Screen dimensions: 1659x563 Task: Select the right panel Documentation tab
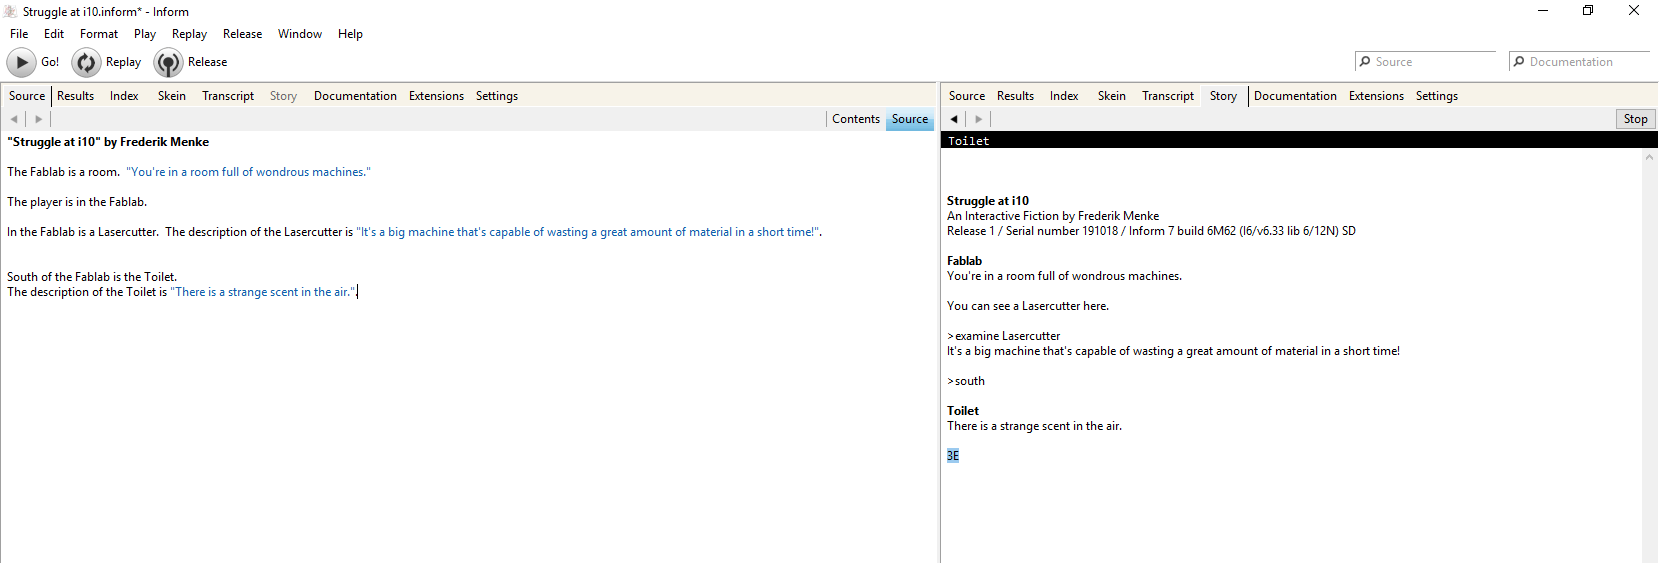[1295, 96]
